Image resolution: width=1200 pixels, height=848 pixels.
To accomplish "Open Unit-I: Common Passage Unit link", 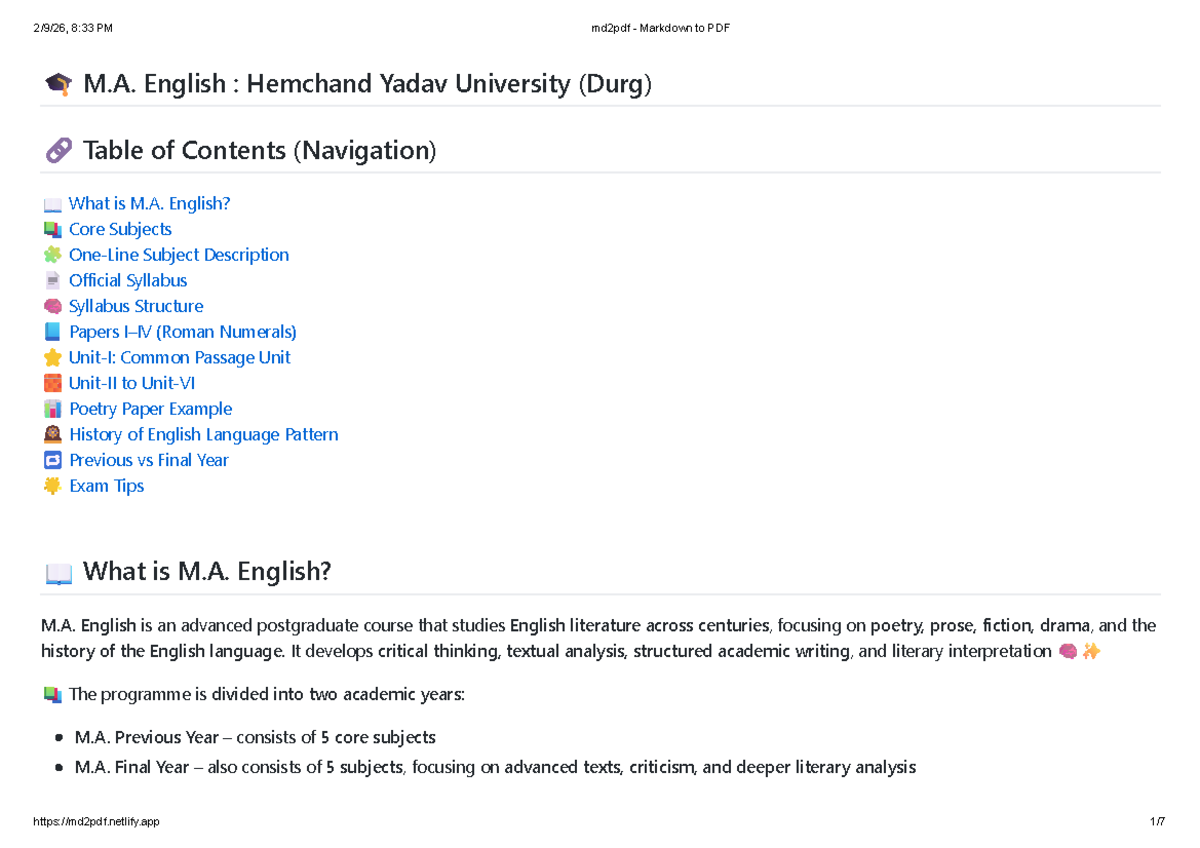I will (180, 358).
